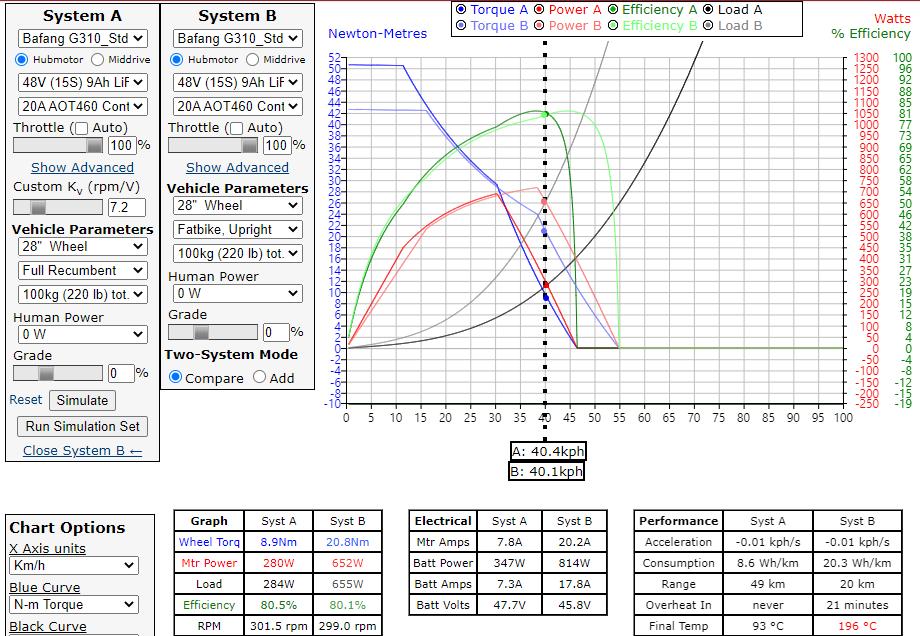Select Middrive radio for System A
Image resolution: width=920 pixels, height=636 pixels.
(98, 60)
